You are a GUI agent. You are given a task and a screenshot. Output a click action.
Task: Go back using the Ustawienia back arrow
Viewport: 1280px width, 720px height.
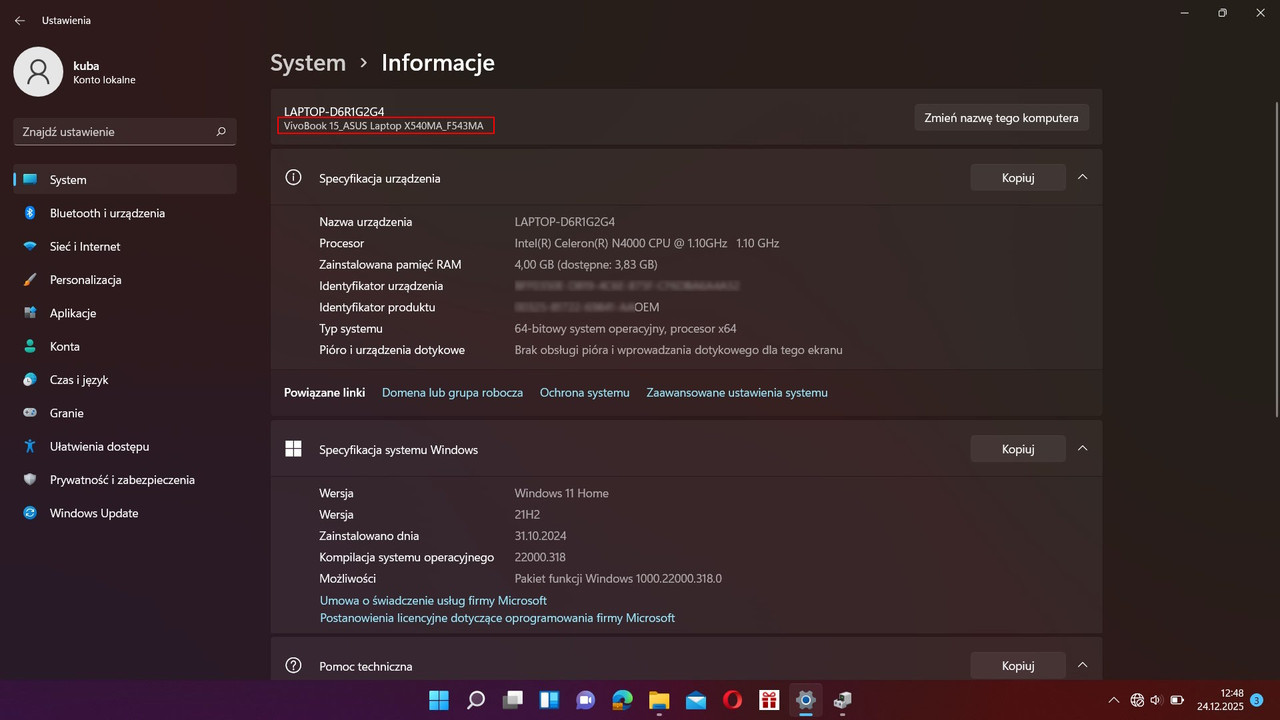click(x=19, y=20)
